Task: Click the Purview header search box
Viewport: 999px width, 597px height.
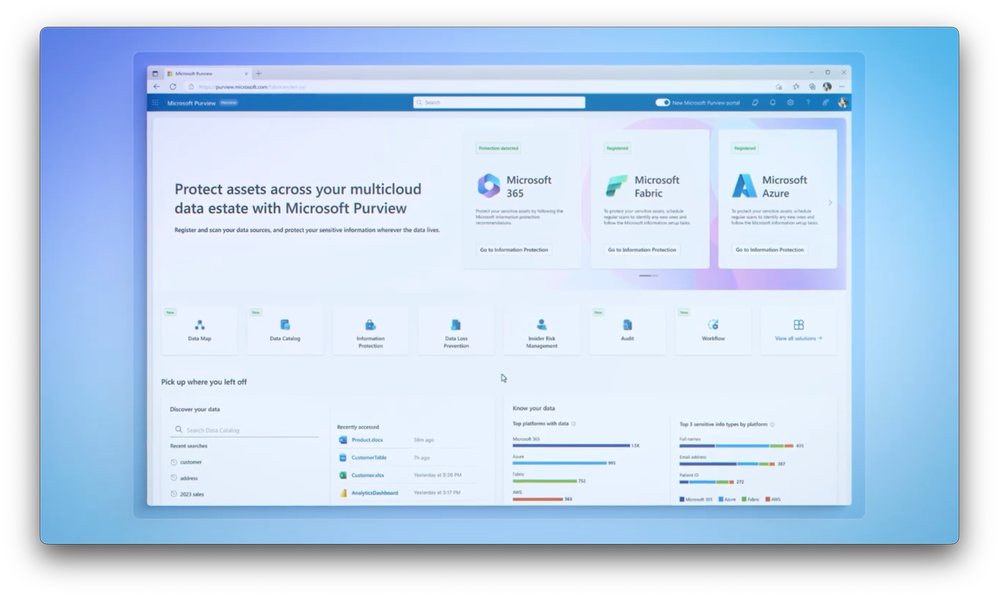Action: point(499,103)
